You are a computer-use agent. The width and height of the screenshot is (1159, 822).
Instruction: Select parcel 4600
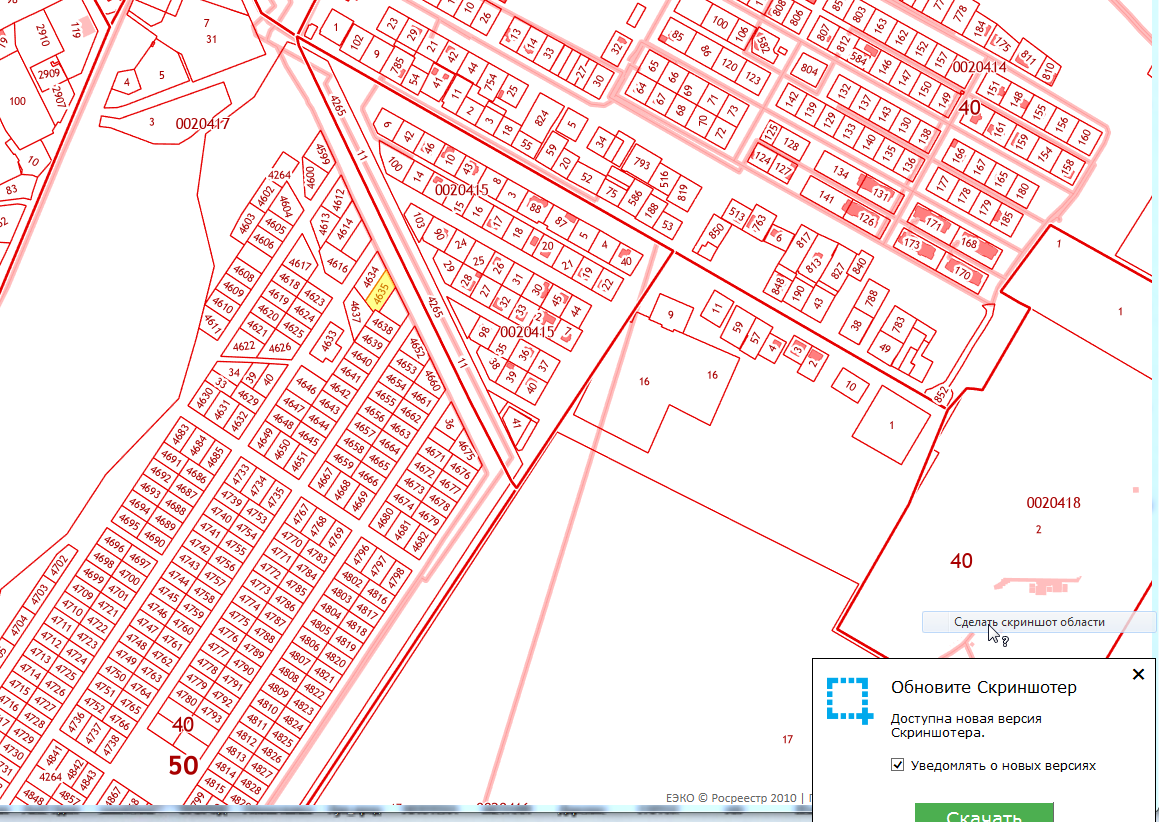tap(310, 177)
